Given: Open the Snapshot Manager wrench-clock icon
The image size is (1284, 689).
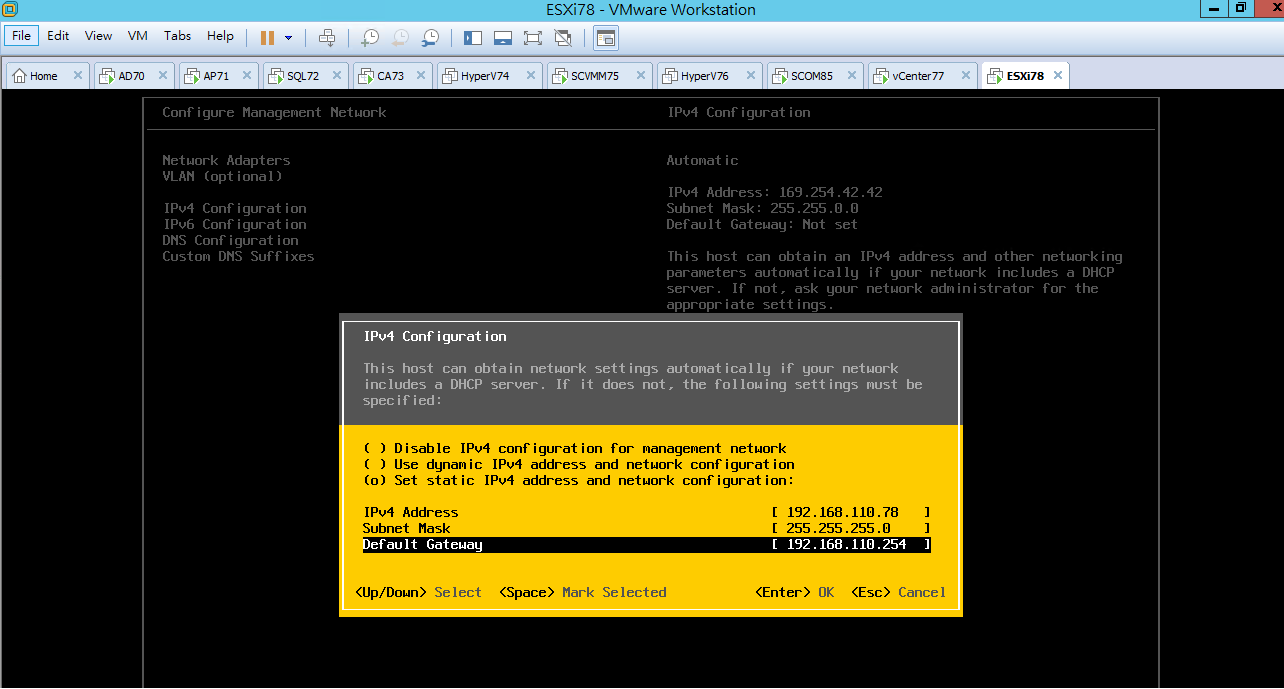Looking at the screenshot, I should (x=430, y=38).
